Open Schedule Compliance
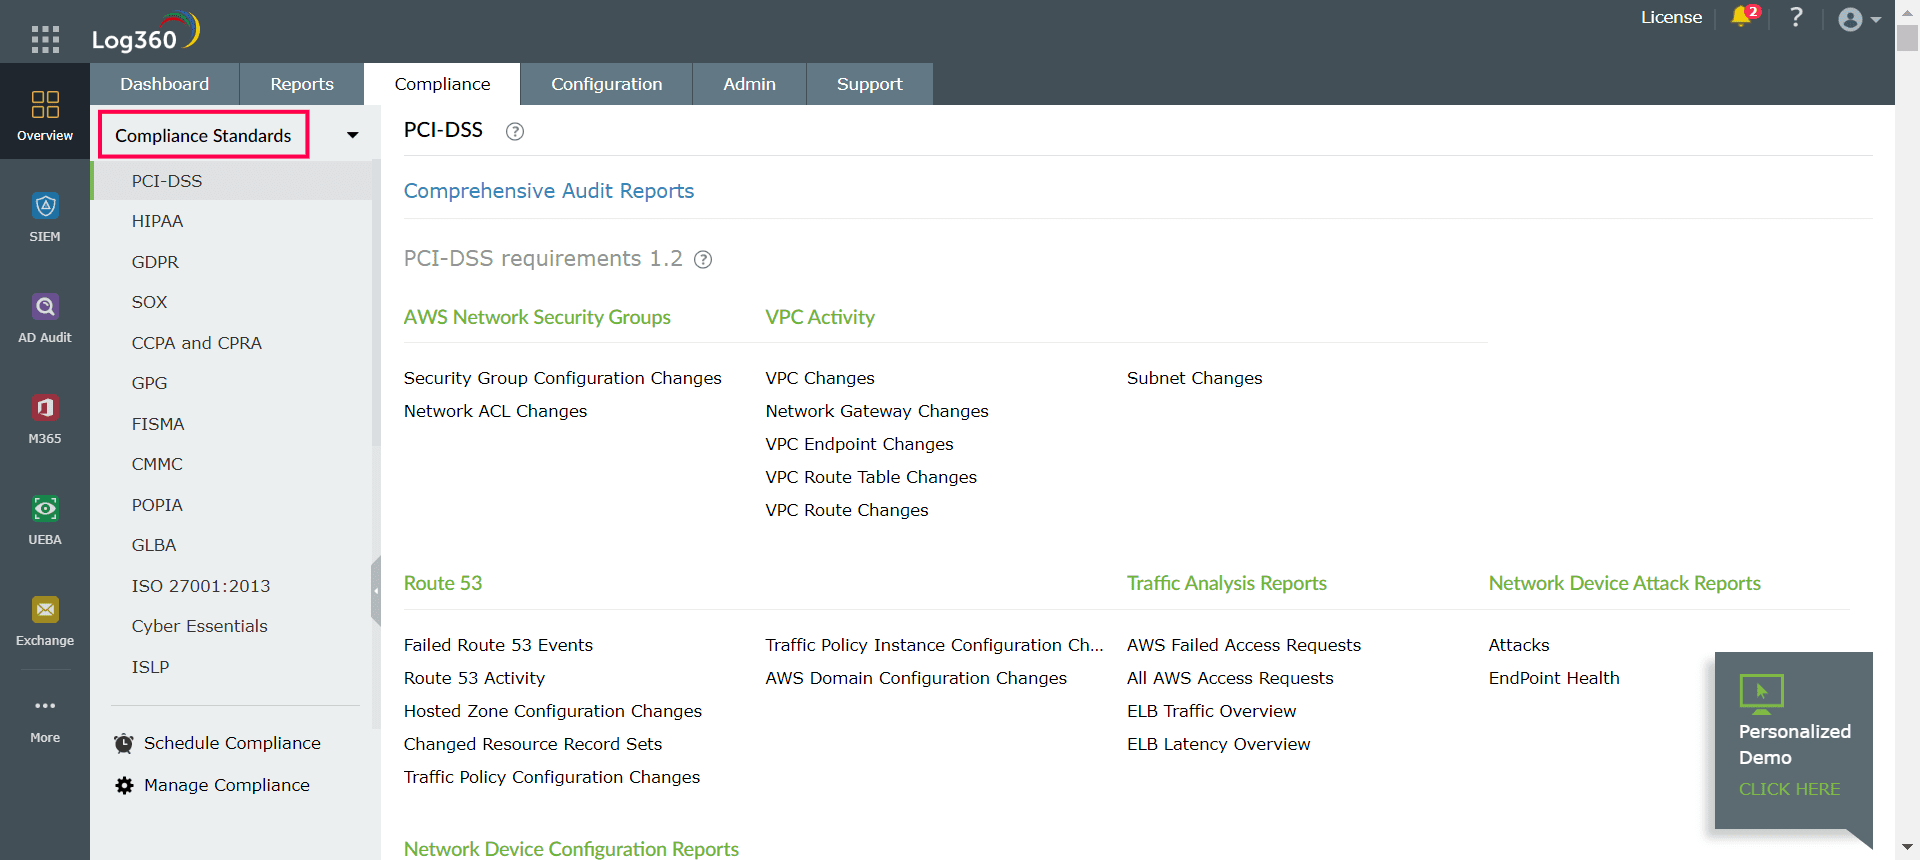Viewport: 1920px width, 860px height. click(232, 743)
